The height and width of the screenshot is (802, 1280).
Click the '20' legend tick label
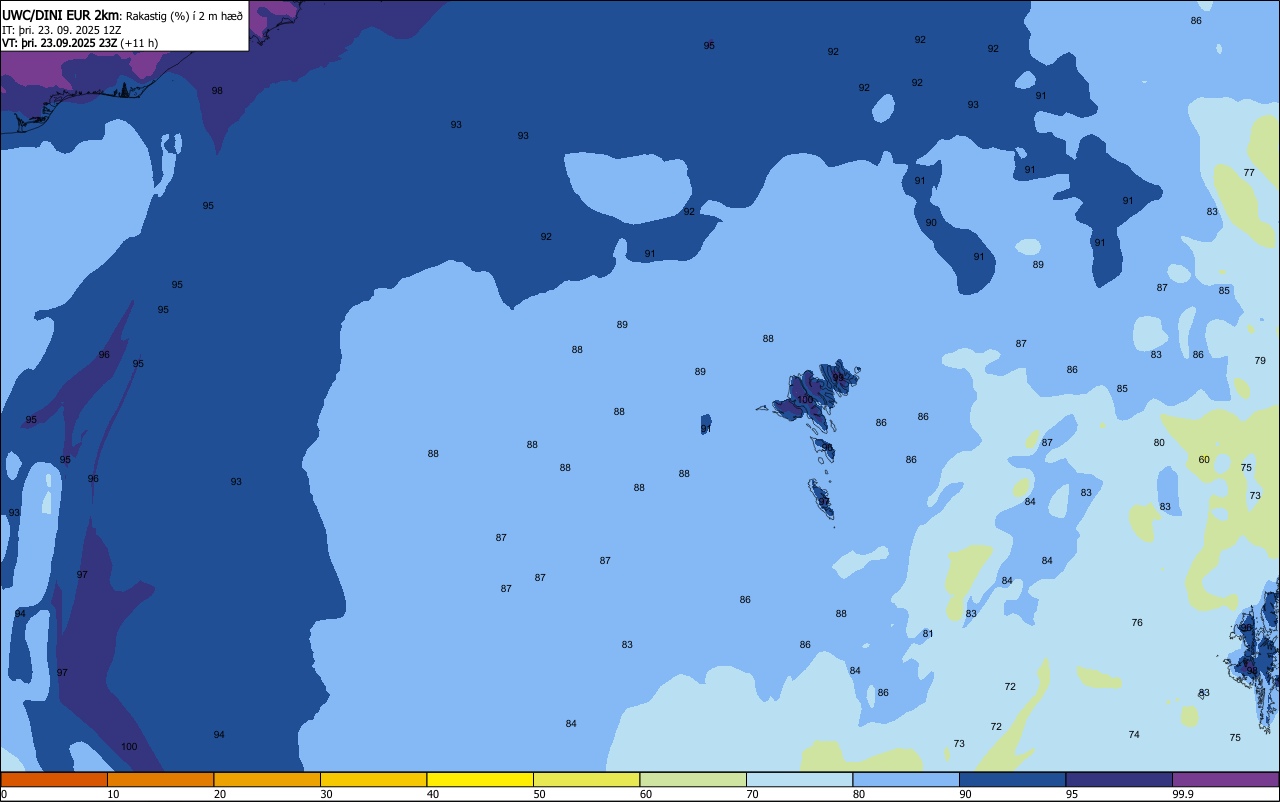pyautogui.click(x=220, y=794)
